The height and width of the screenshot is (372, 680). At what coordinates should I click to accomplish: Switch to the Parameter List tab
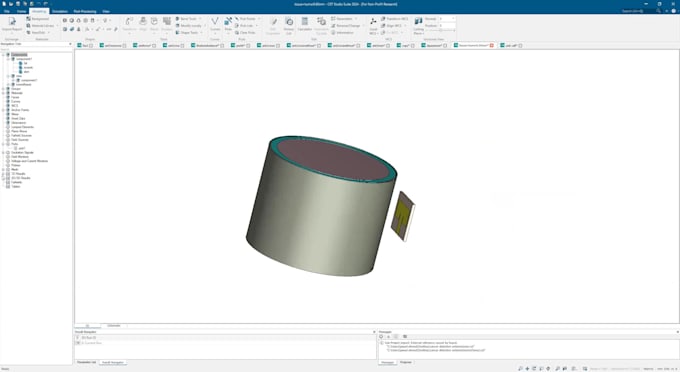[x=86, y=362]
